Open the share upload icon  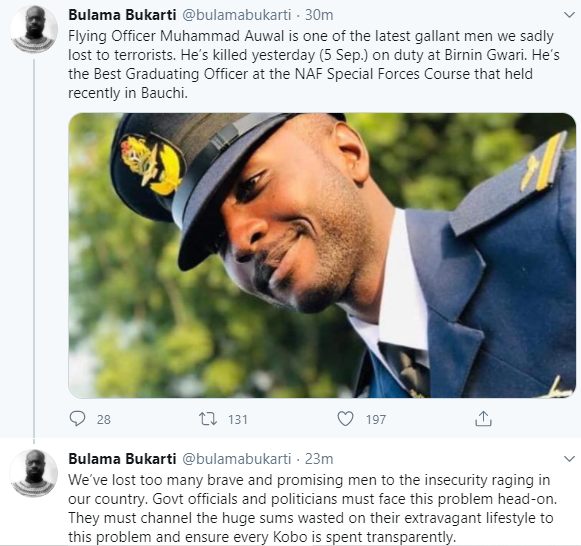click(x=483, y=419)
